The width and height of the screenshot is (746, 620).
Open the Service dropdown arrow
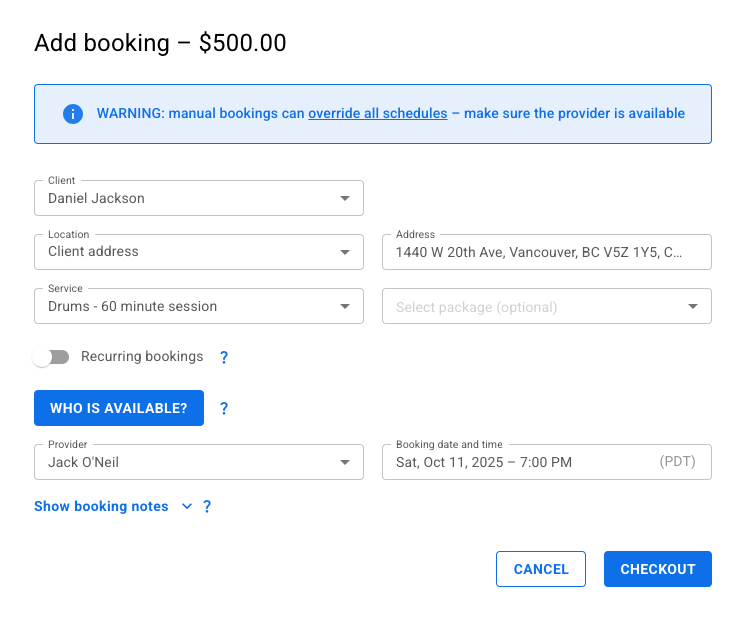pos(345,307)
